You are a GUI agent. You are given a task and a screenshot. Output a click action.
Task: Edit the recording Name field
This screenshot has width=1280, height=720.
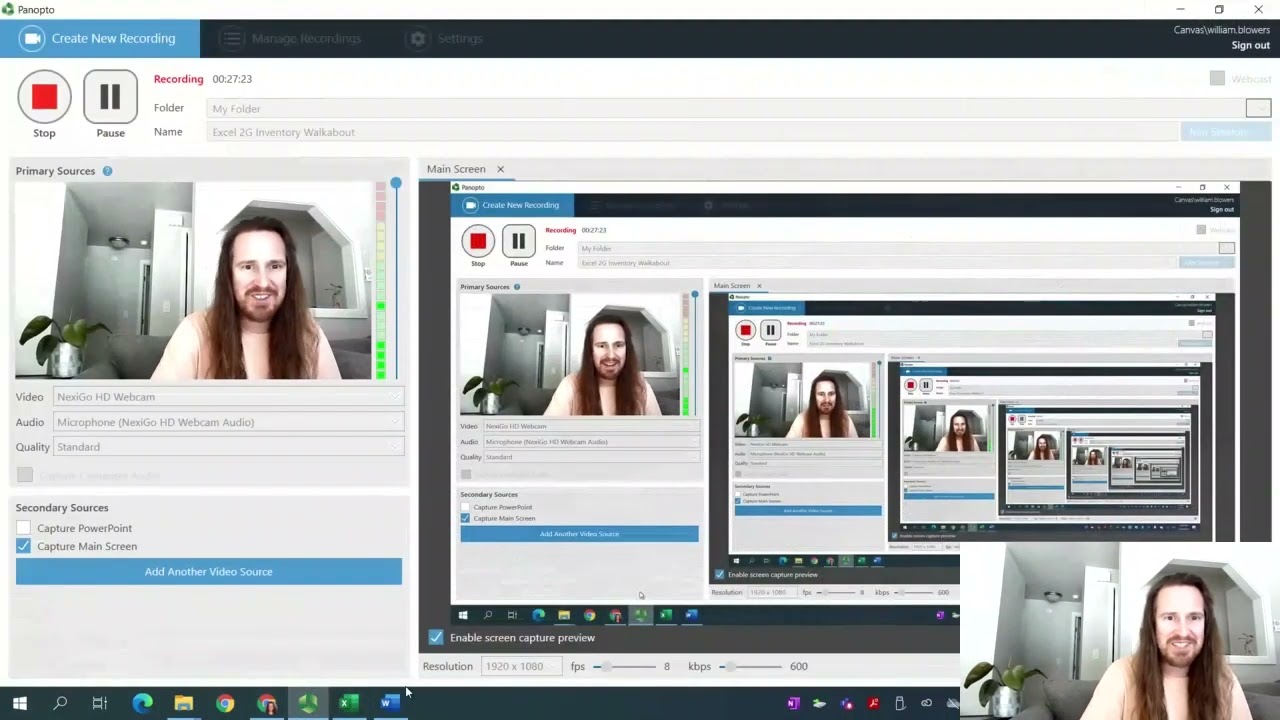pyautogui.click(x=692, y=132)
